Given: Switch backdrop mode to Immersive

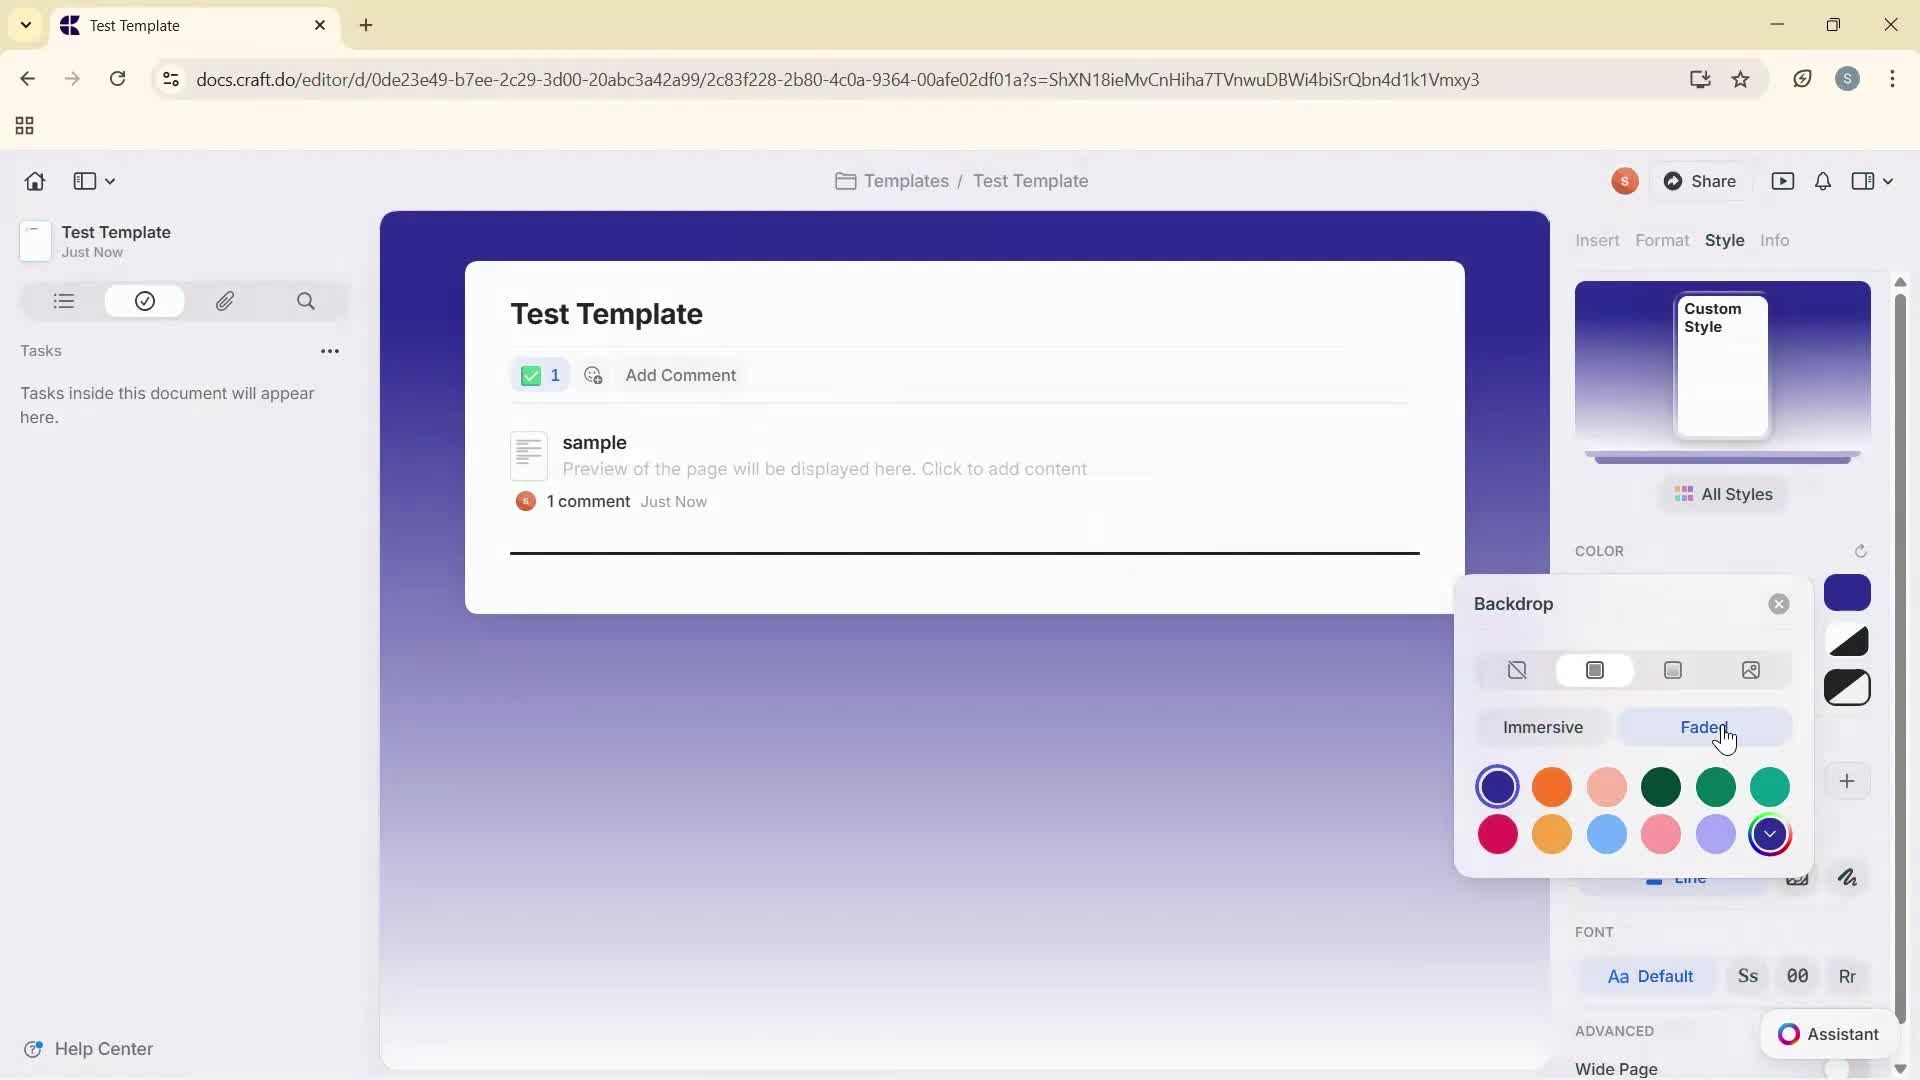Looking at the screenshot, I should pyautogui.click(x=1541, y=727).
